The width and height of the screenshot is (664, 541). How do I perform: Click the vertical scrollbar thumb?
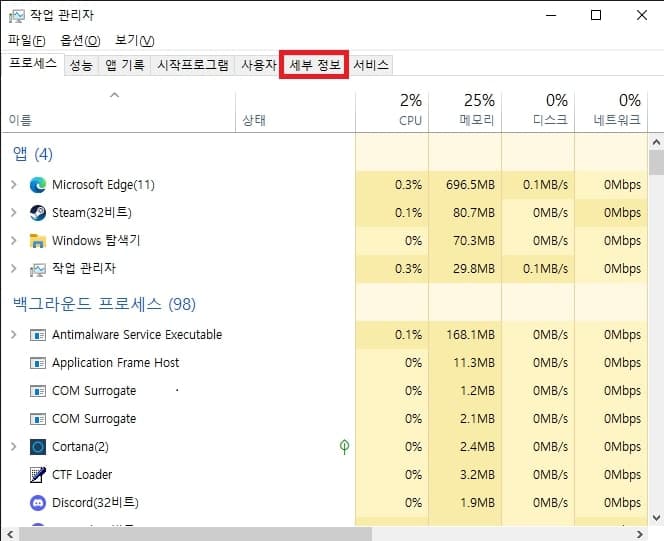click(x=656, y=163)
